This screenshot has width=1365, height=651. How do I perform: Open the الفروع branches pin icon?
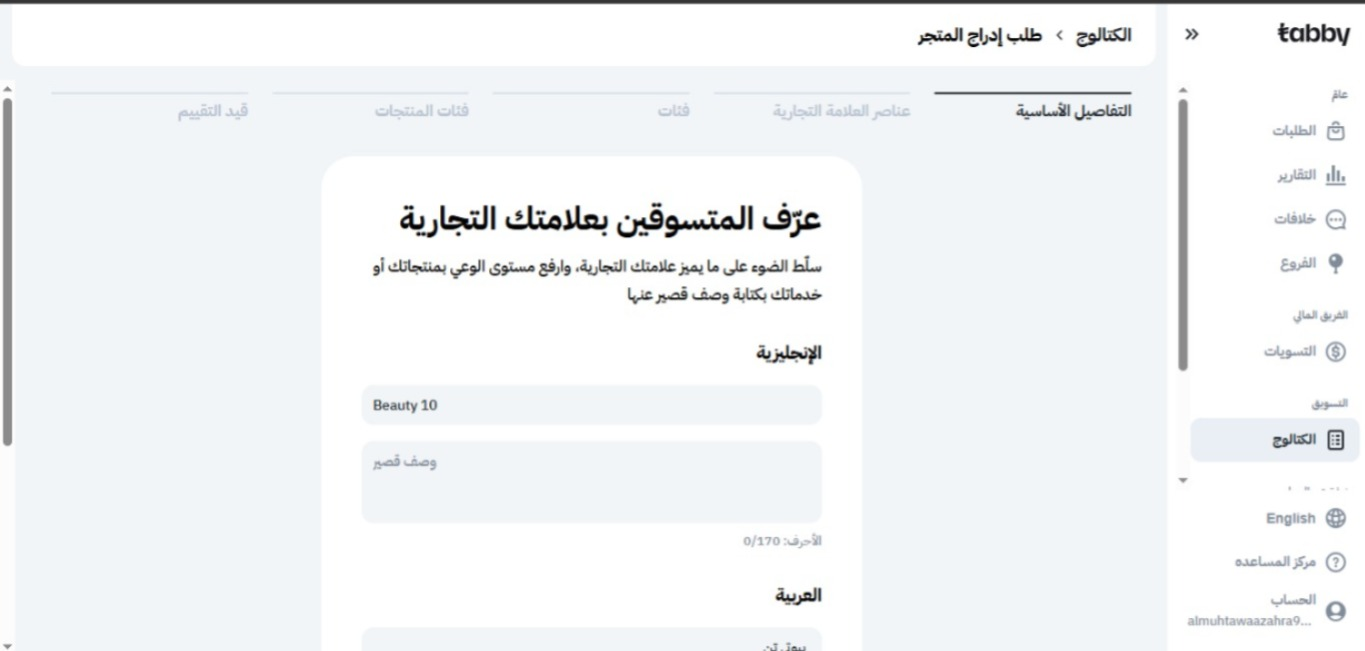tap(1334, 263)
